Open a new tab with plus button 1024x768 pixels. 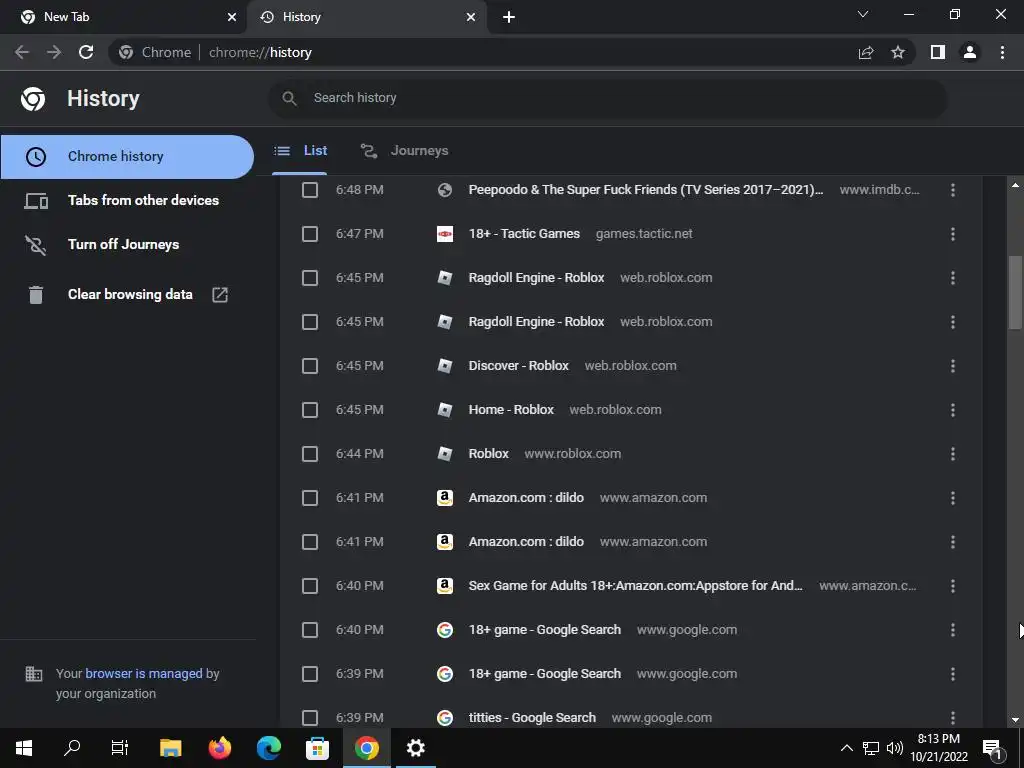click(509, 17)
